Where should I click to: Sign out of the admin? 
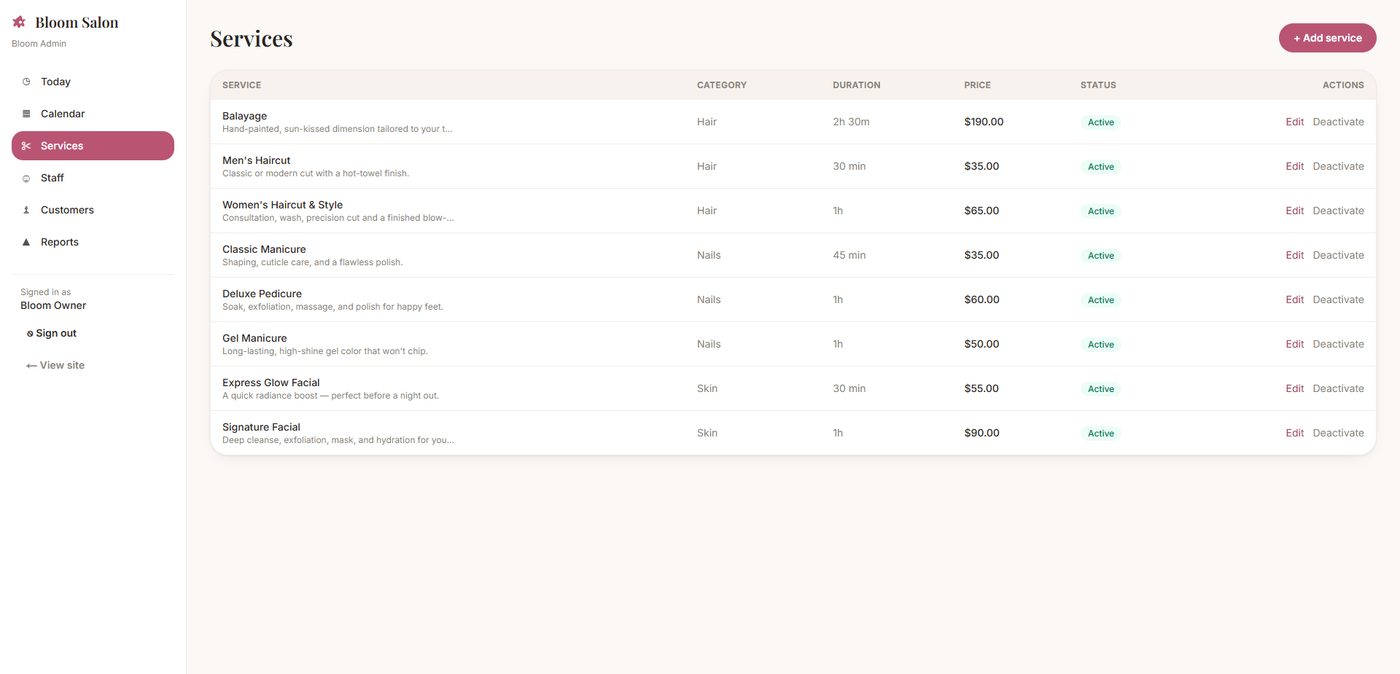[x=52, y=333]
